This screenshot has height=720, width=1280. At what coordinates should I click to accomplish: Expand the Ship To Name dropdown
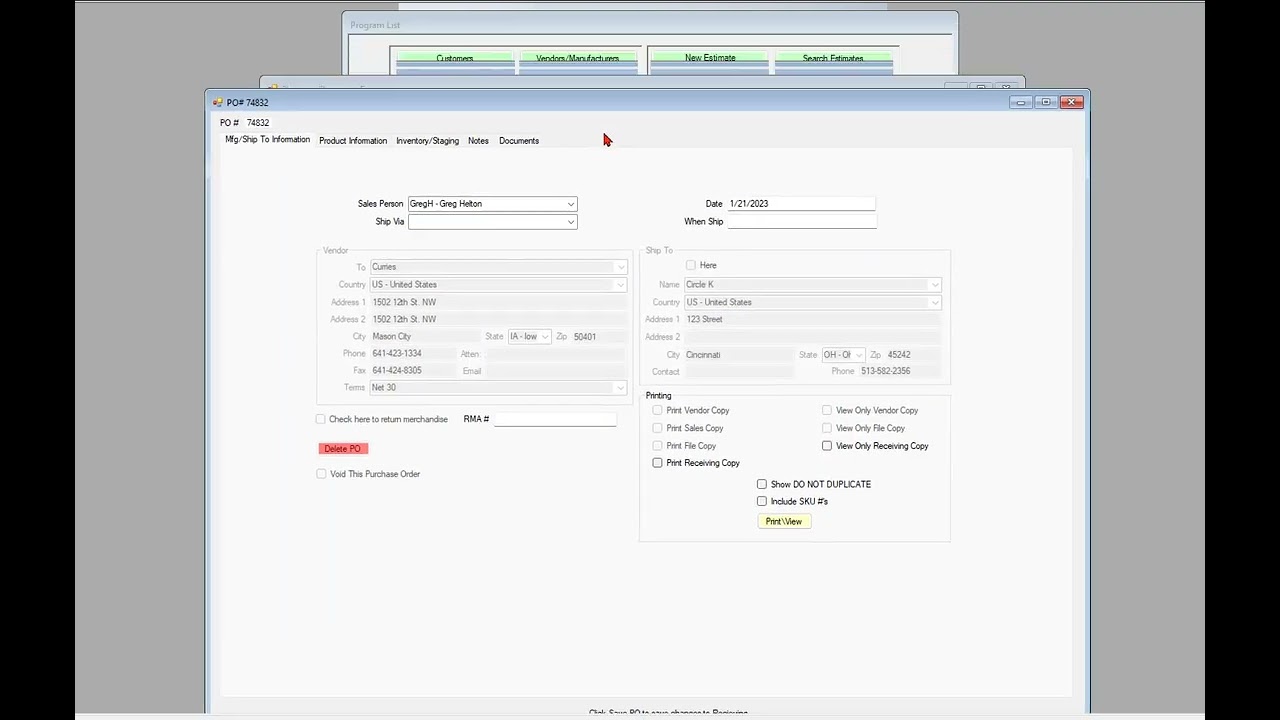(x=934, y=285)
